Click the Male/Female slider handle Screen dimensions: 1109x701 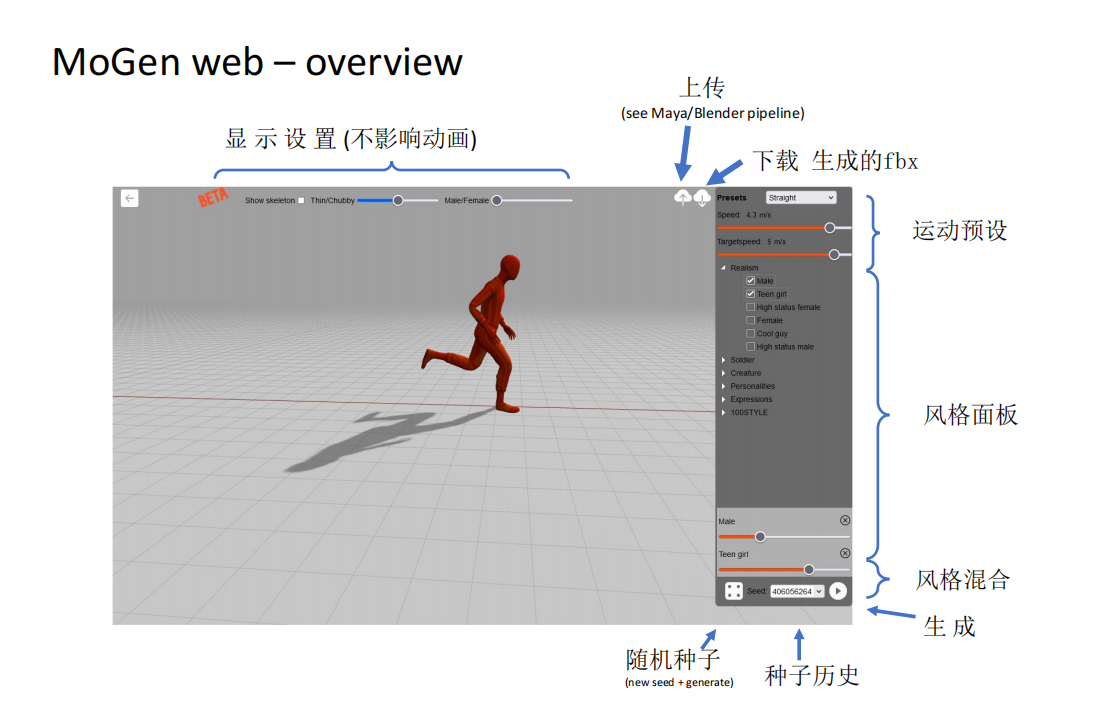(x=497, y=201)
